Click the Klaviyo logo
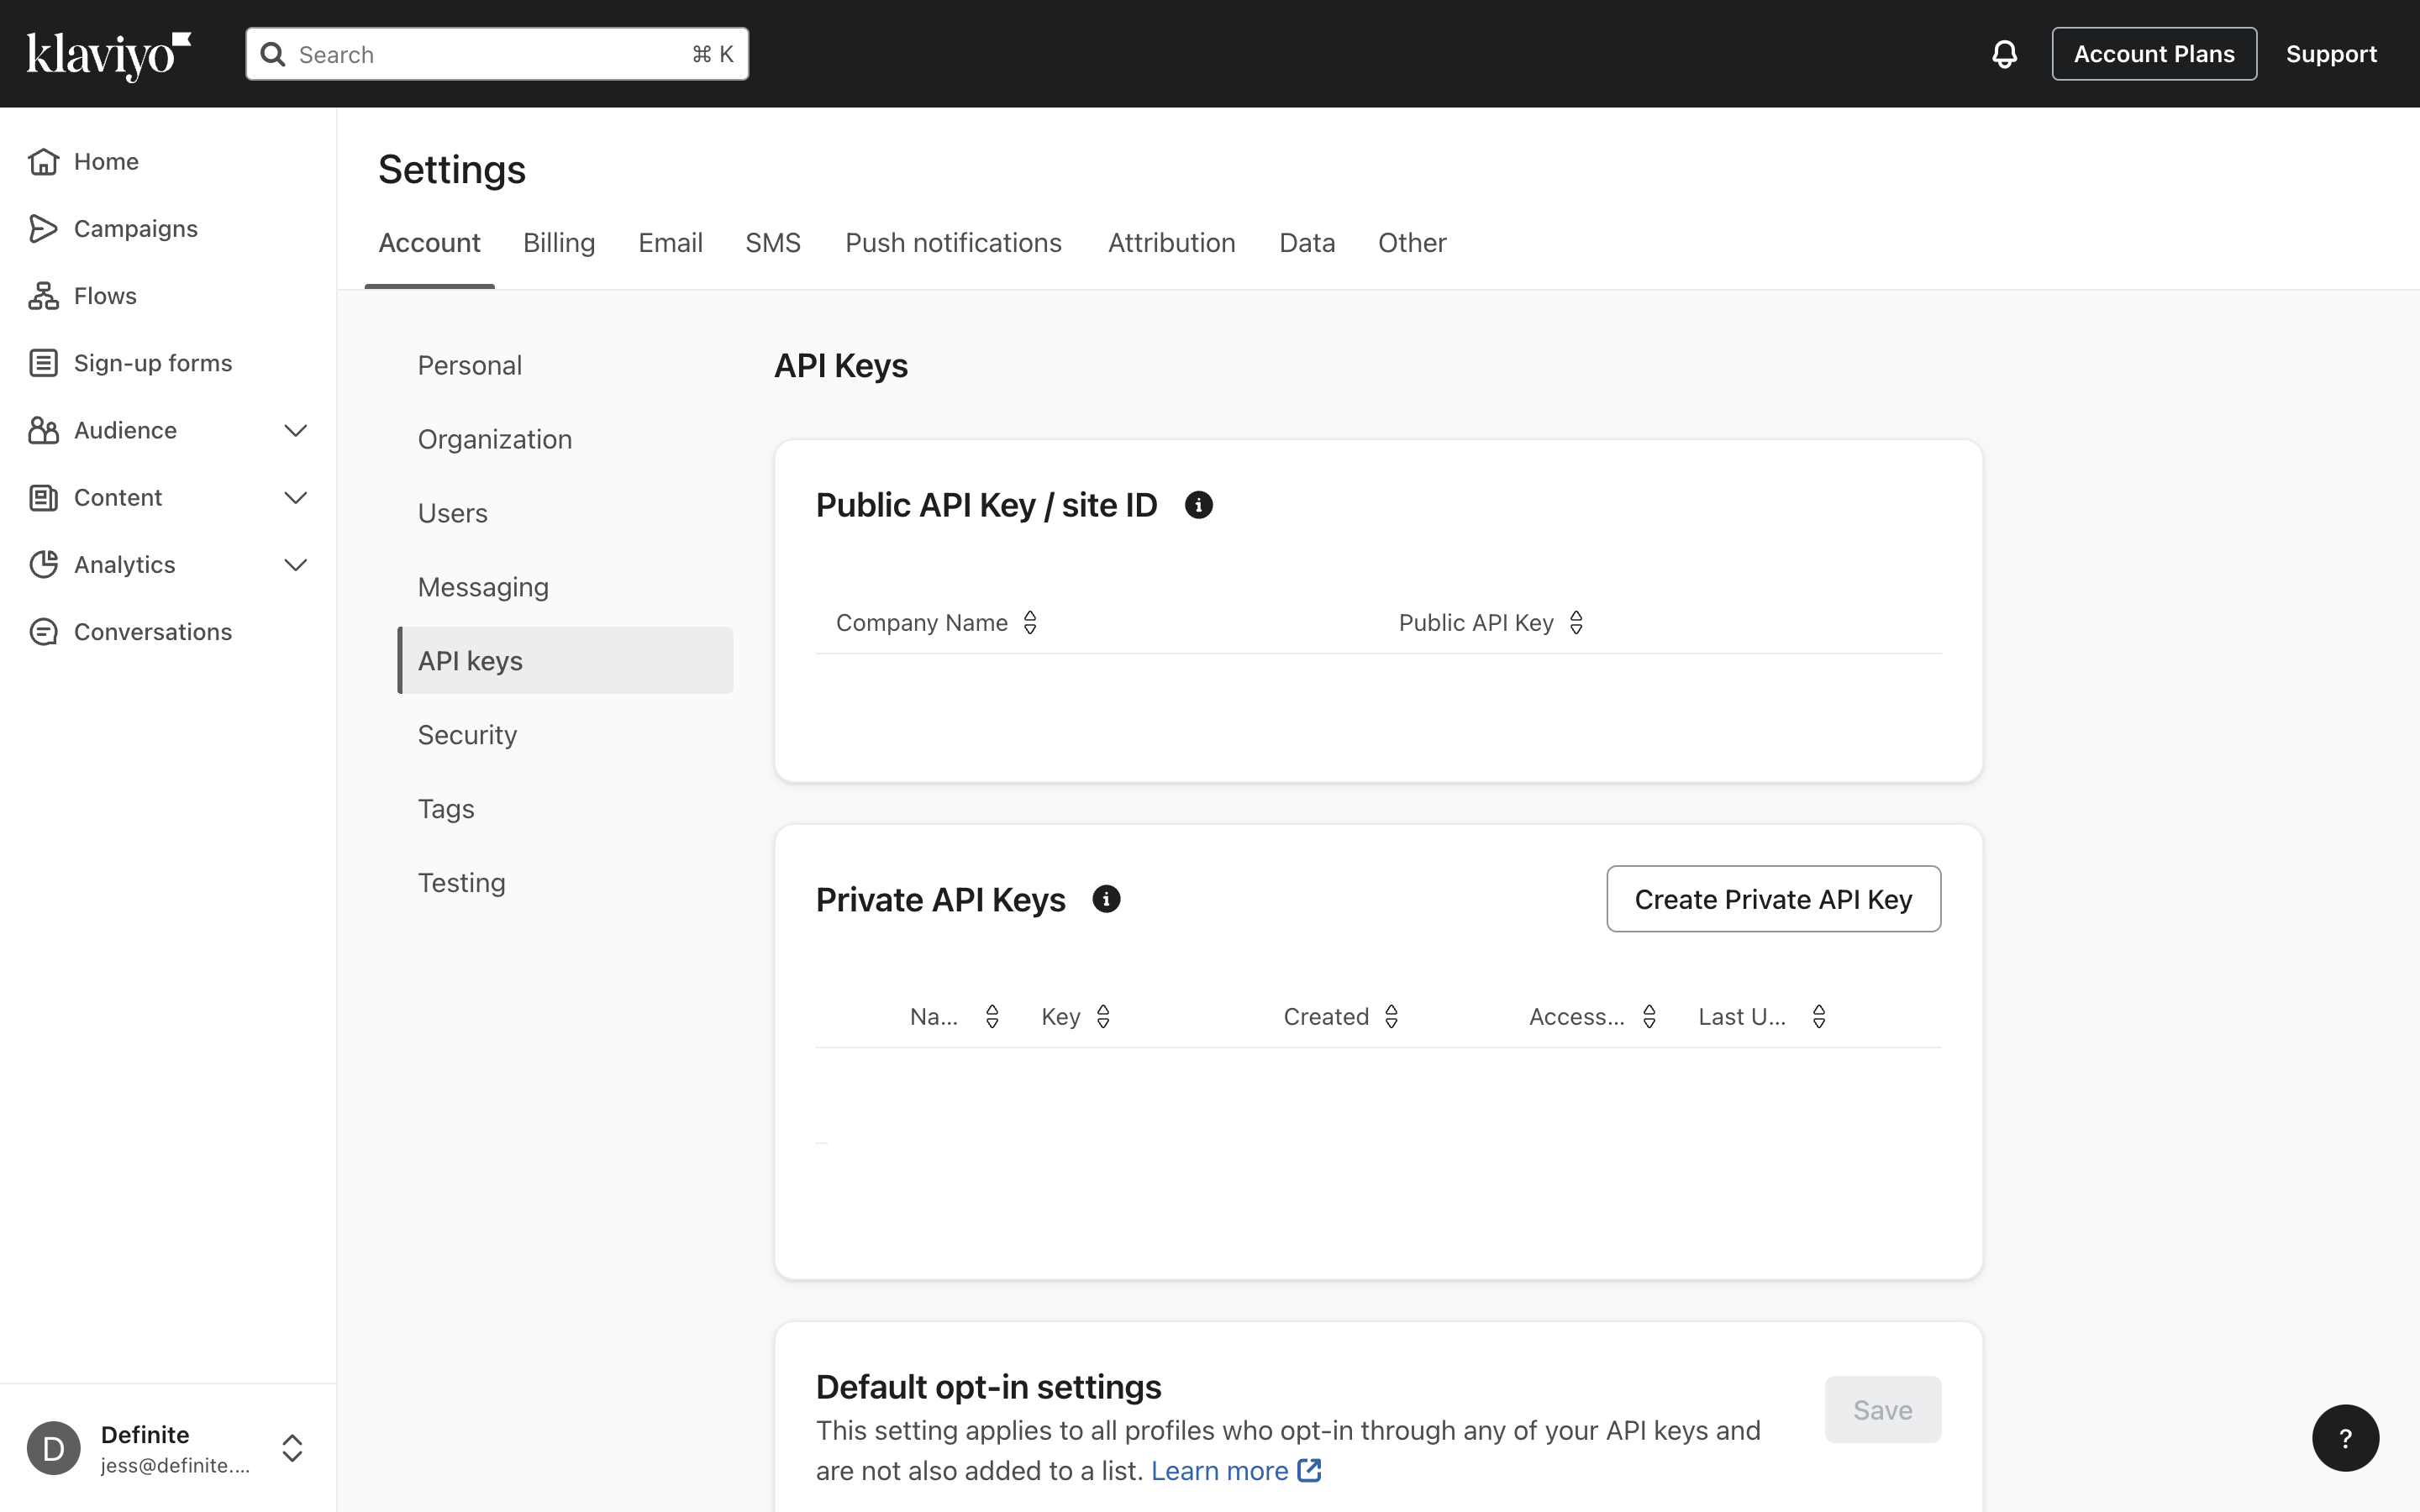Image resolution: width=2420 pixels, height=1512 pixels. (108, 55)
